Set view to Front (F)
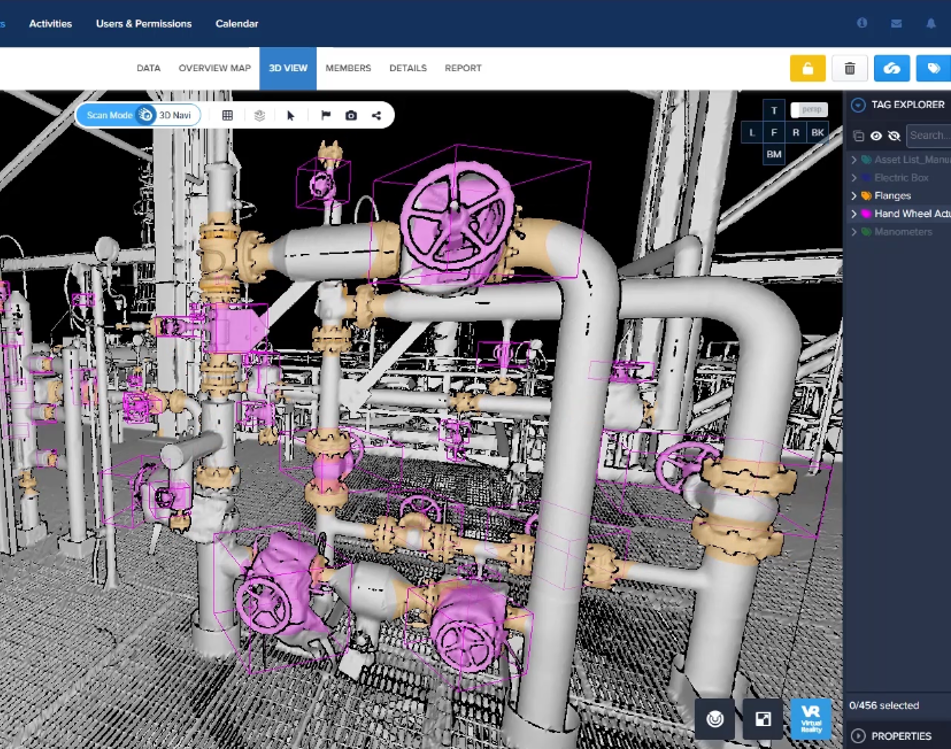The image size is (951, 749). pos(774,132)
